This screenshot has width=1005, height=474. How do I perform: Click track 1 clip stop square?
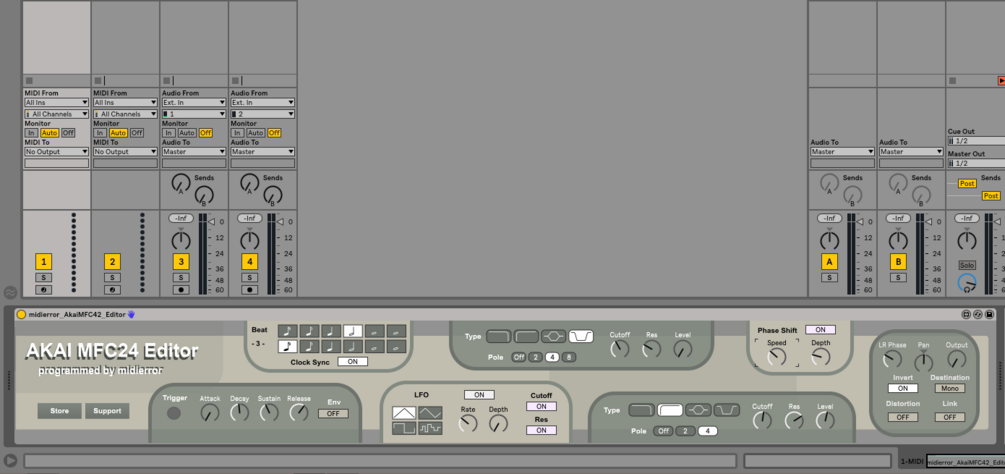tap(29, 81)
